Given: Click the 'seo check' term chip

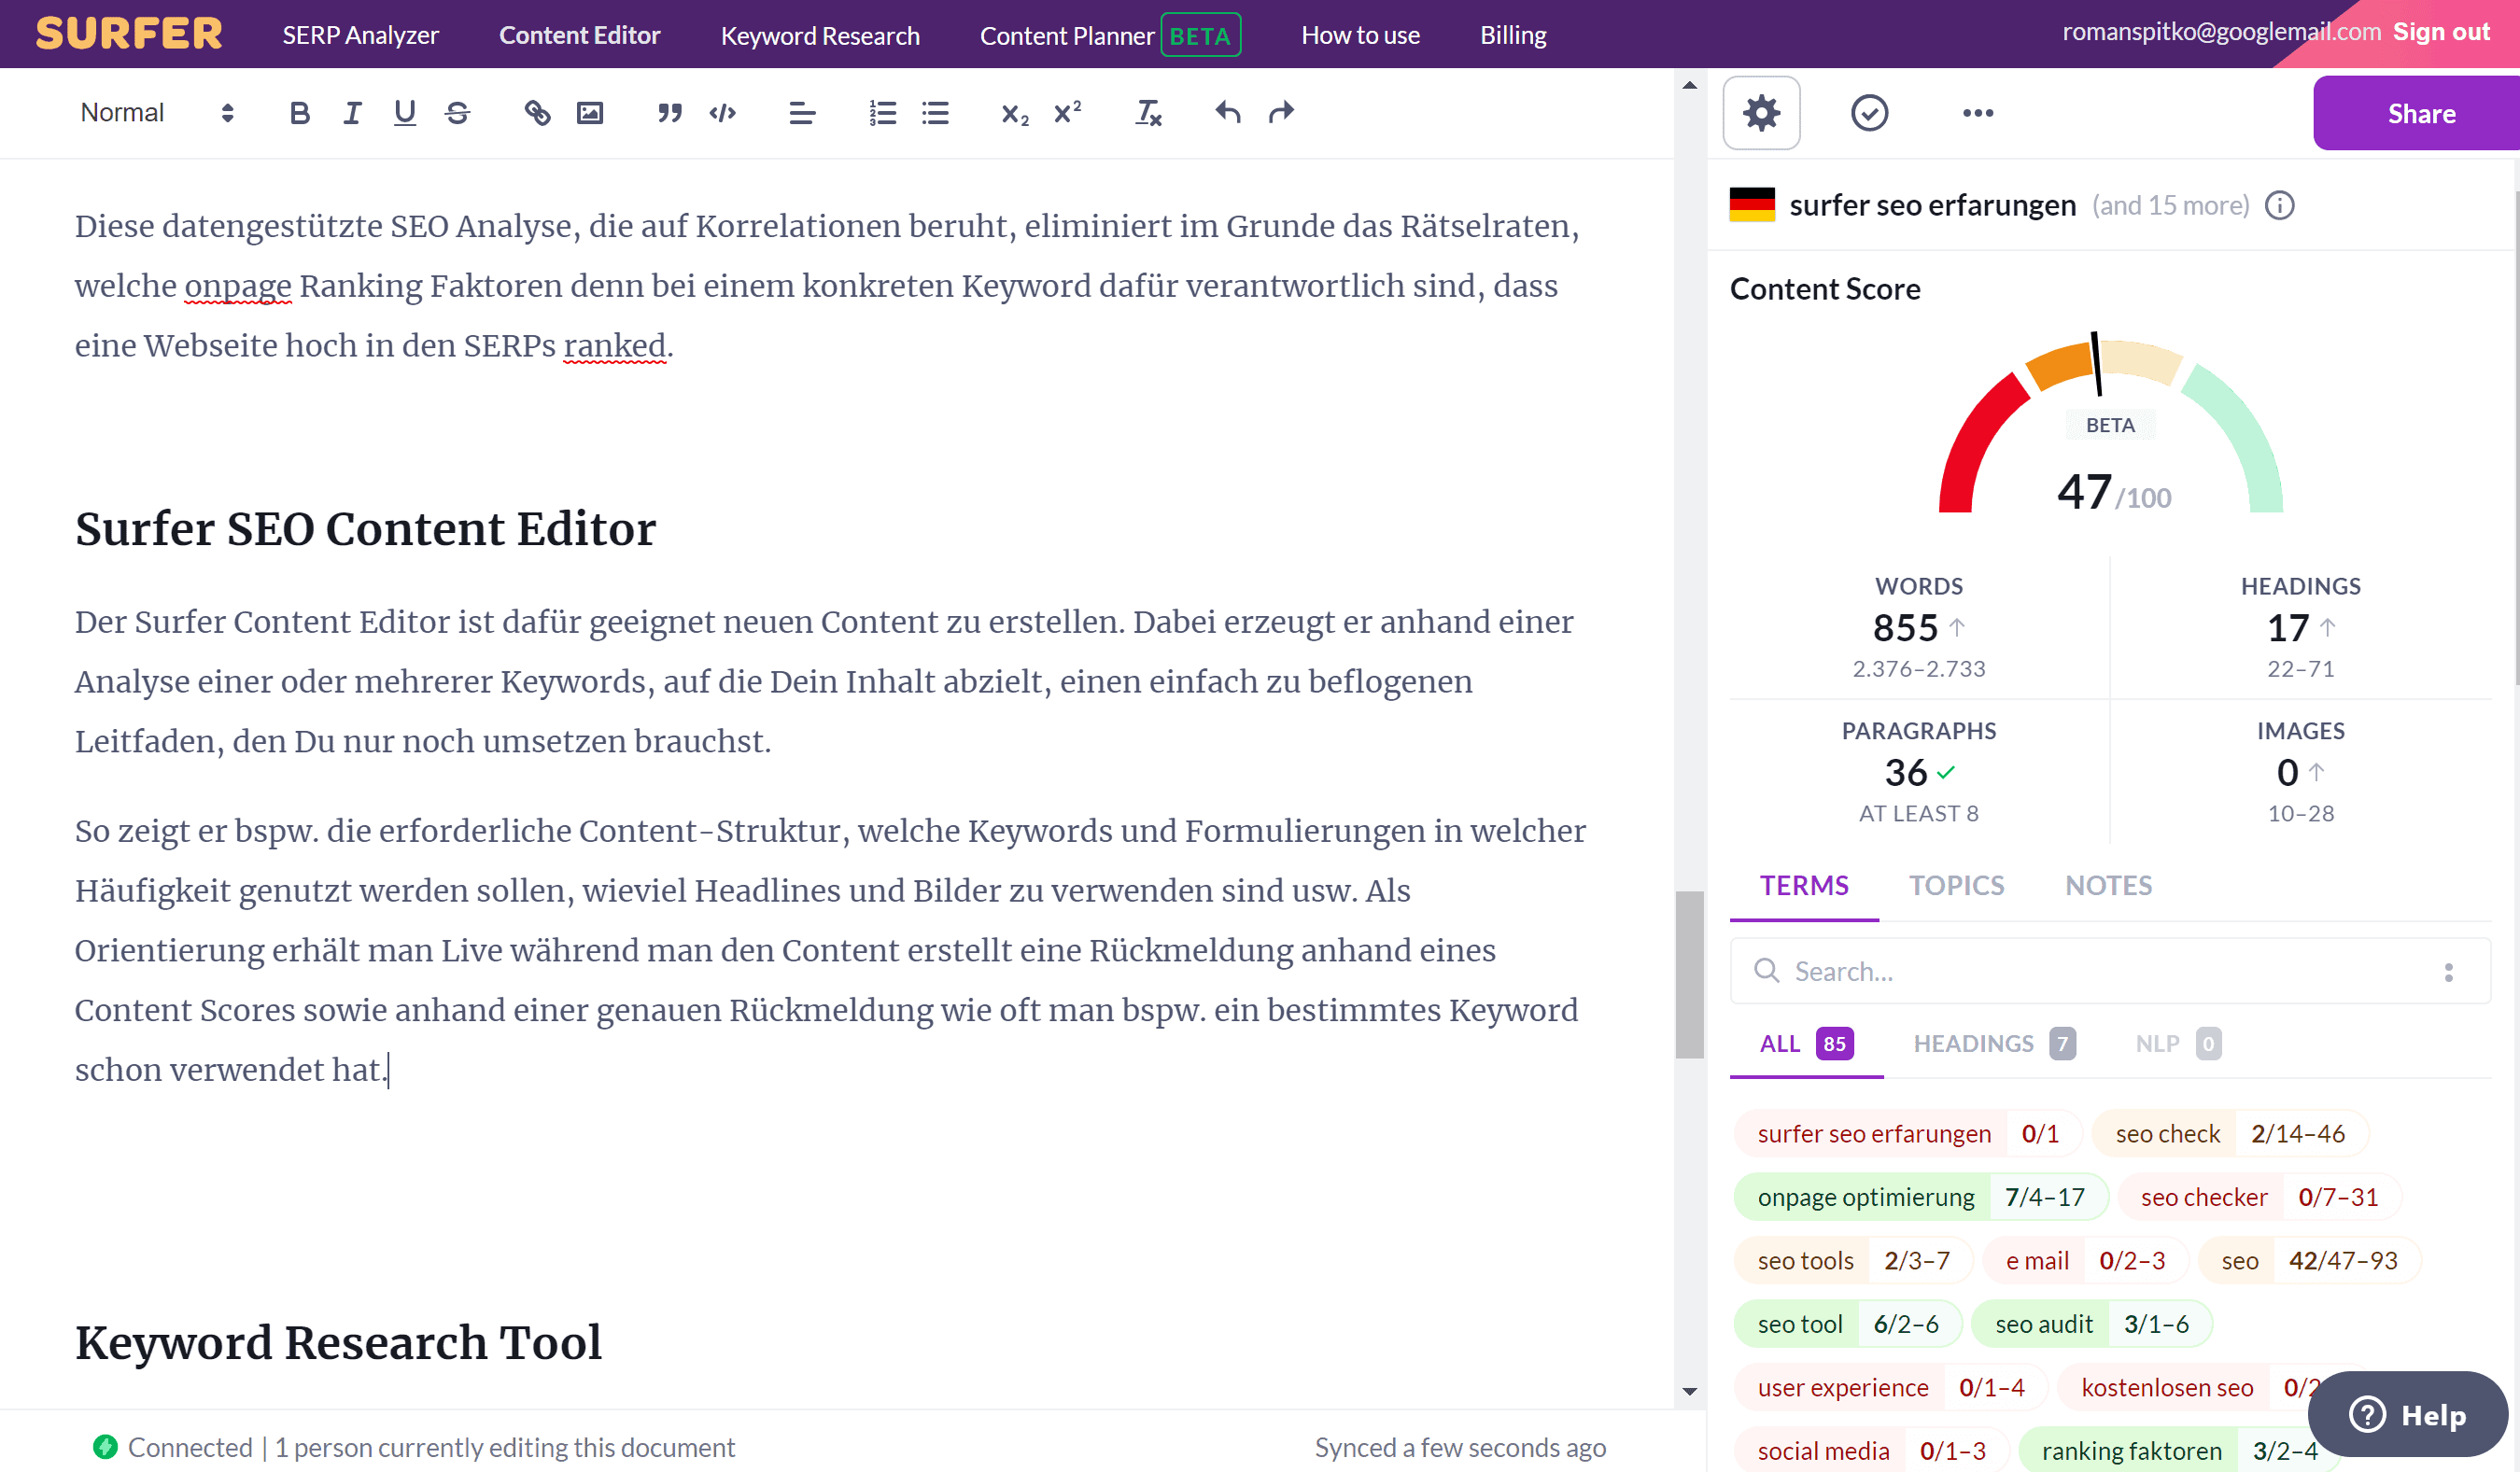Looking at the screenshot, I should pyautogui.click(x=2230, y=1134).
